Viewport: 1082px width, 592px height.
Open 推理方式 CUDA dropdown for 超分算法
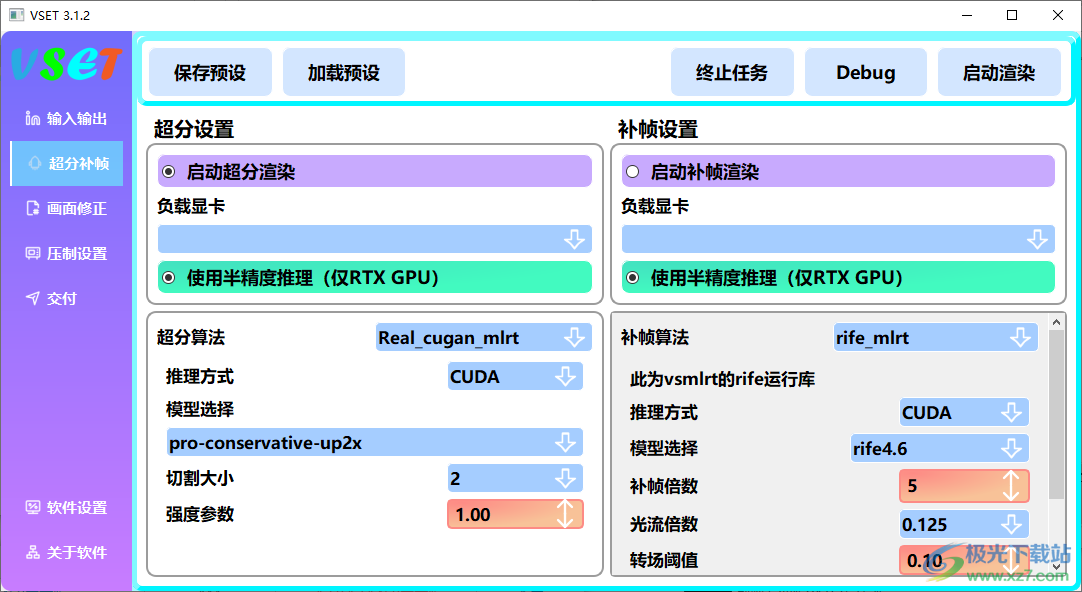point(515,377)
